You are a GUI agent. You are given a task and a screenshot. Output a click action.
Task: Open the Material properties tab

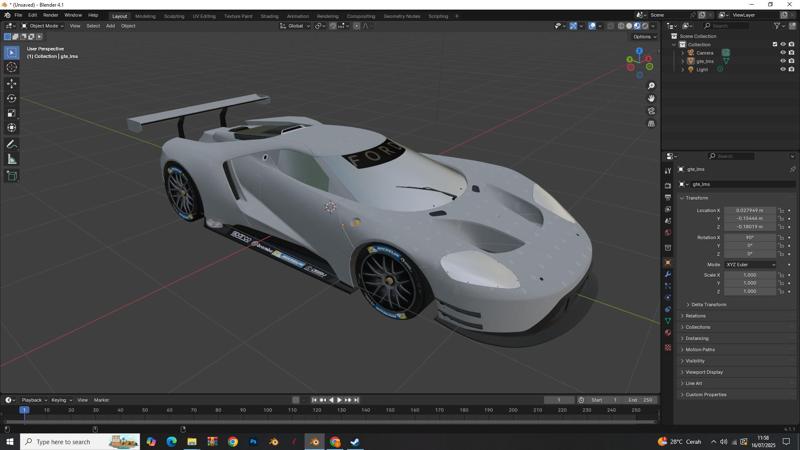(x=668, y=333)
